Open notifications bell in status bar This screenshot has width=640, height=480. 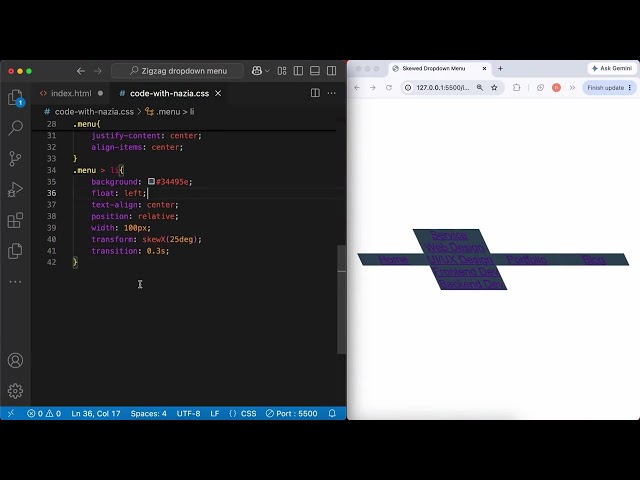coord(332,413)
